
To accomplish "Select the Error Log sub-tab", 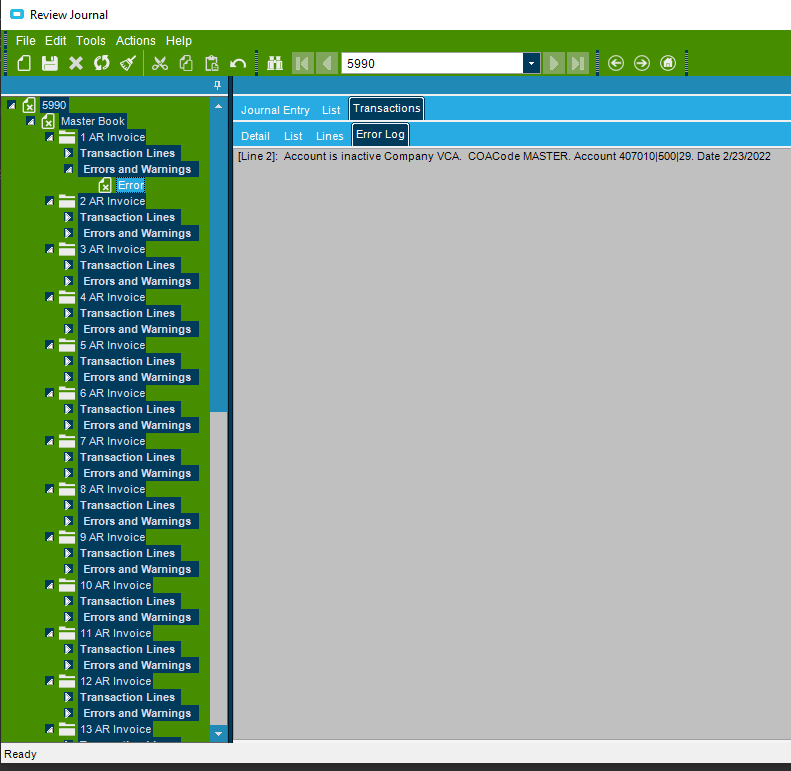I will 380,135.
